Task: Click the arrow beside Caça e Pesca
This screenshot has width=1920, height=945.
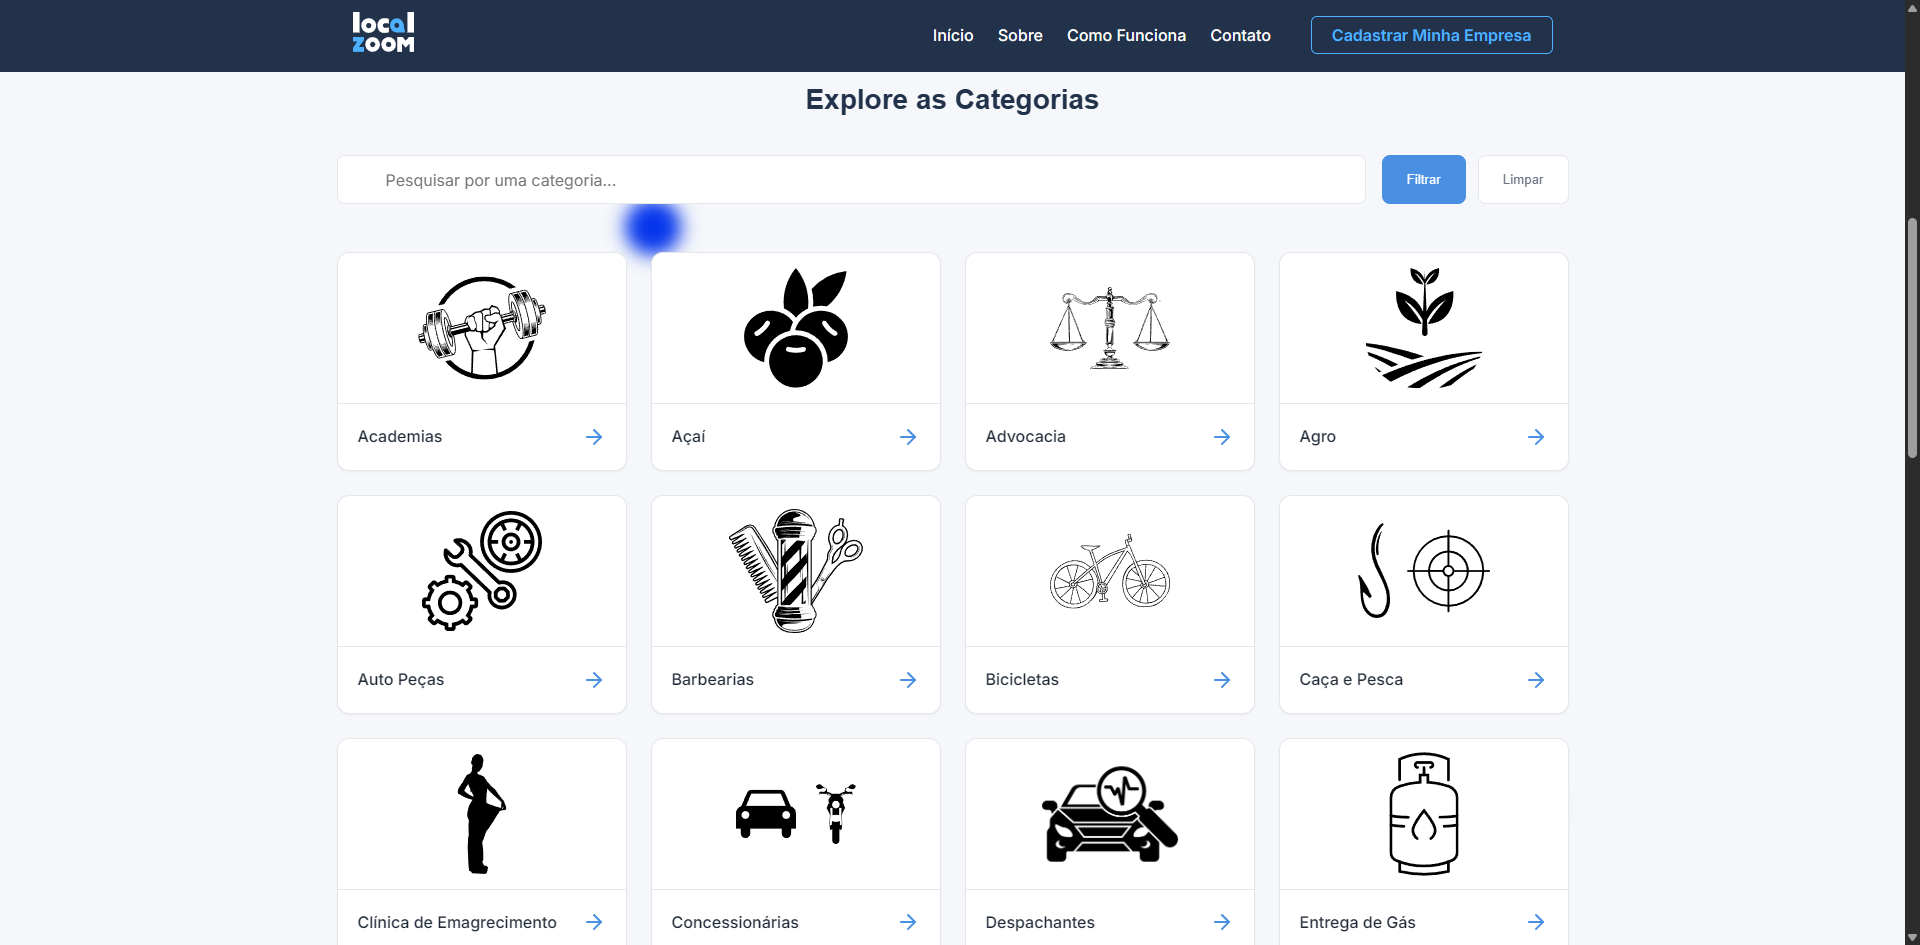Action: 1536,680
